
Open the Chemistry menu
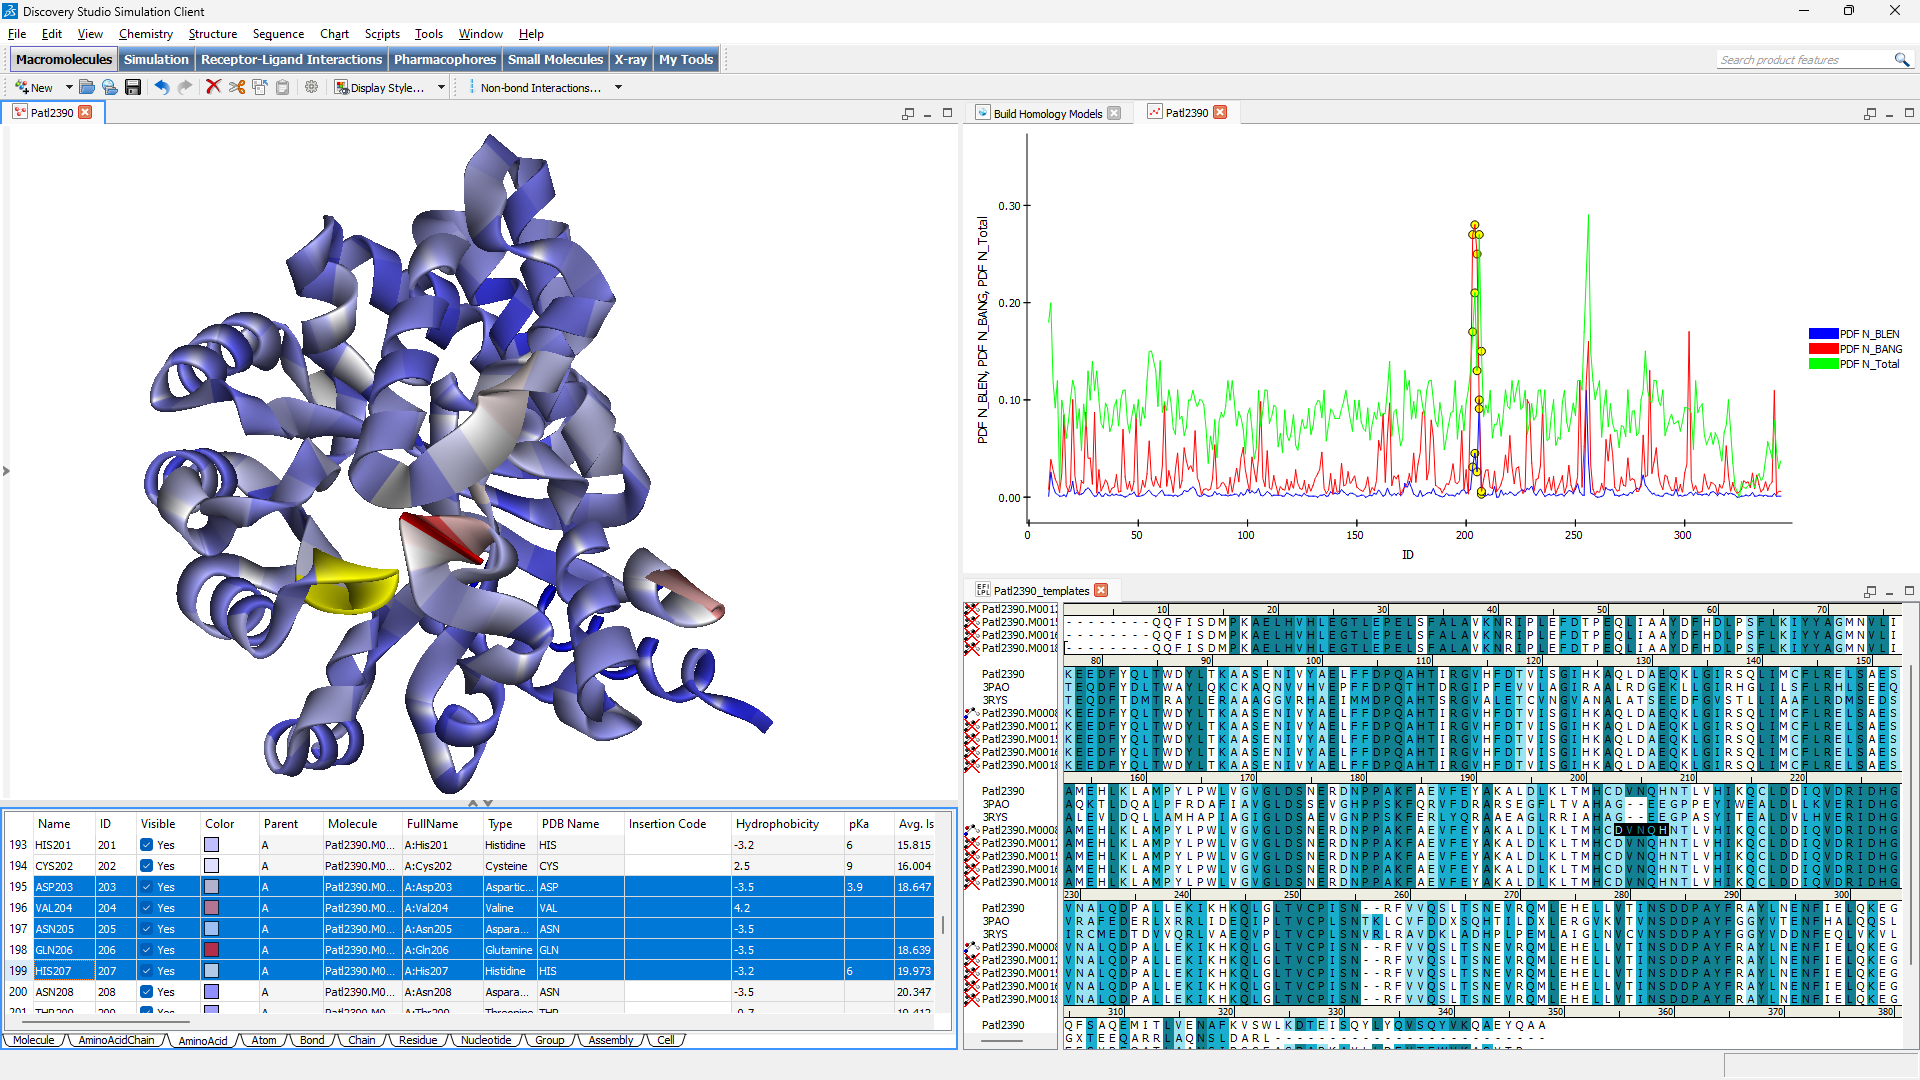pyautogui.click(x=145, y=34)
